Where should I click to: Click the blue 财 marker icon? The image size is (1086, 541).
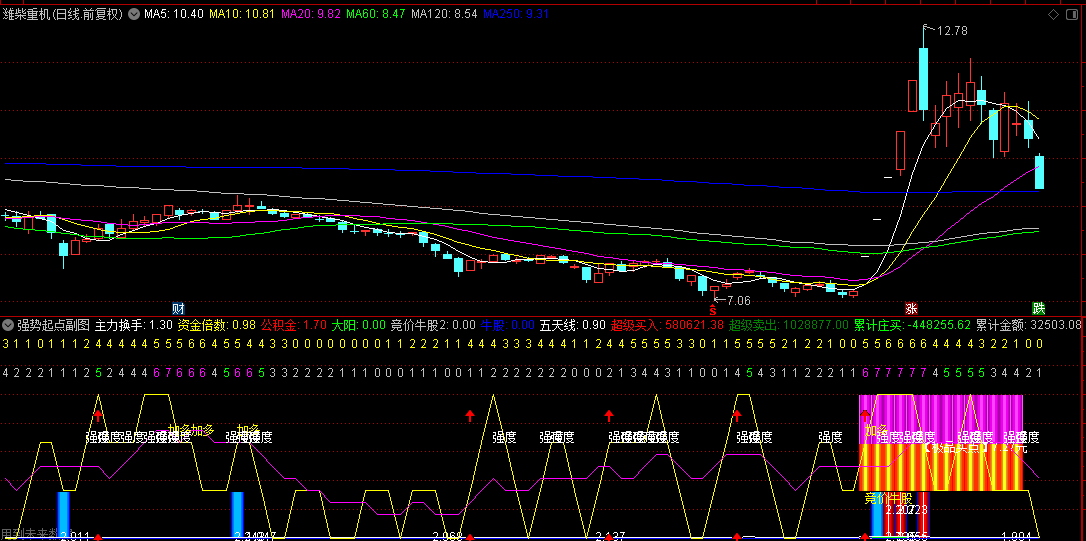(178, 307)
